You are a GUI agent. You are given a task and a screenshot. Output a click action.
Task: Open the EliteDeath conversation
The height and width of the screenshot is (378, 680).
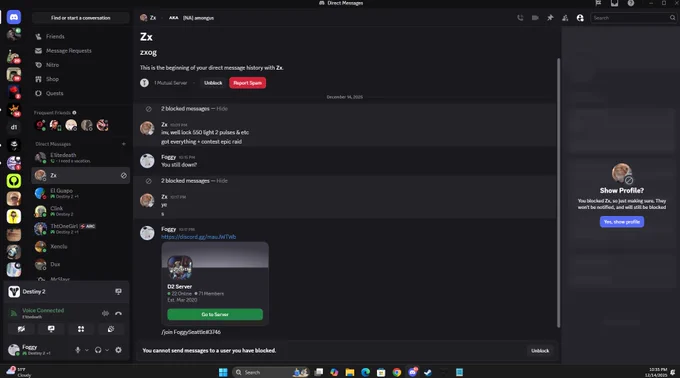point(81,158)
